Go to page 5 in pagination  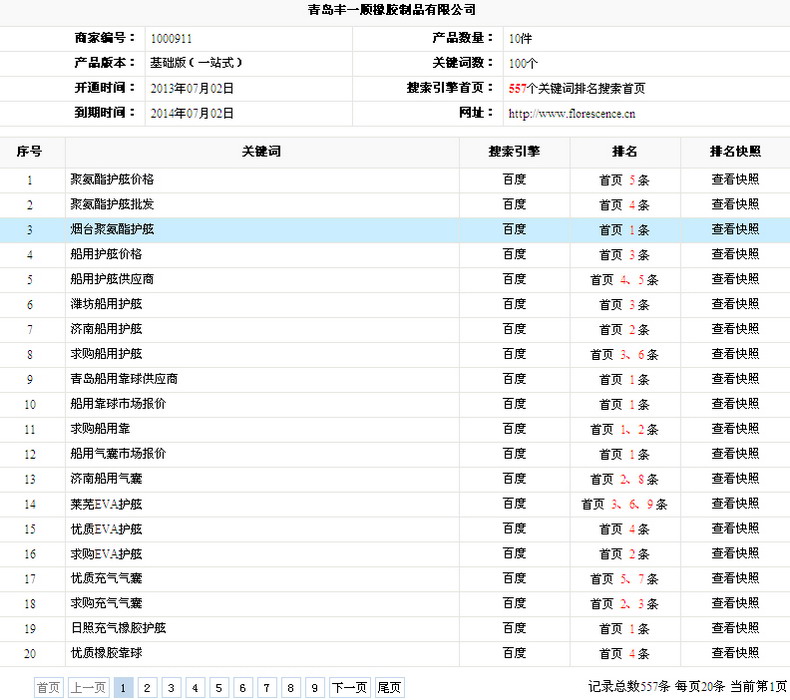coord(219,688)
